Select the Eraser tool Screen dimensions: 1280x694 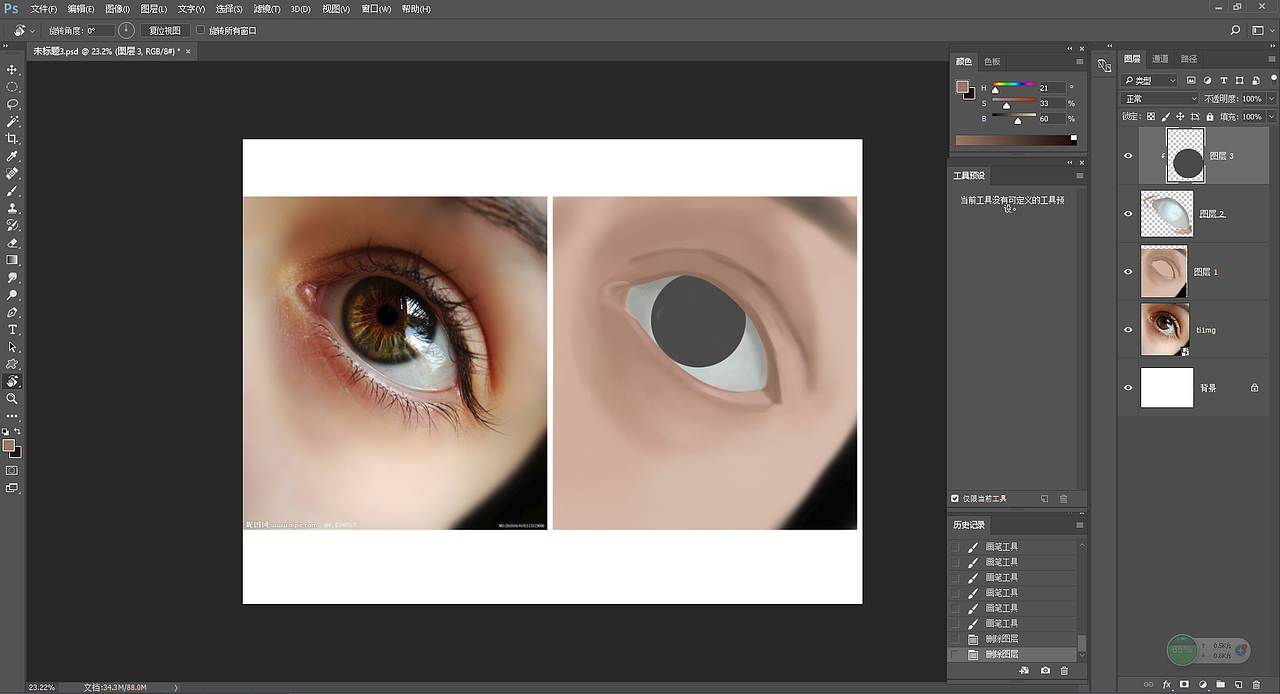13,243
